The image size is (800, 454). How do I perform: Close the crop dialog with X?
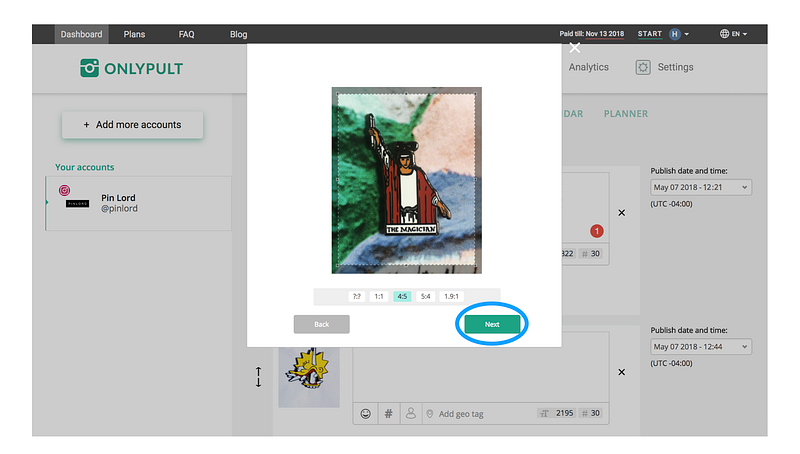point(575,48)
